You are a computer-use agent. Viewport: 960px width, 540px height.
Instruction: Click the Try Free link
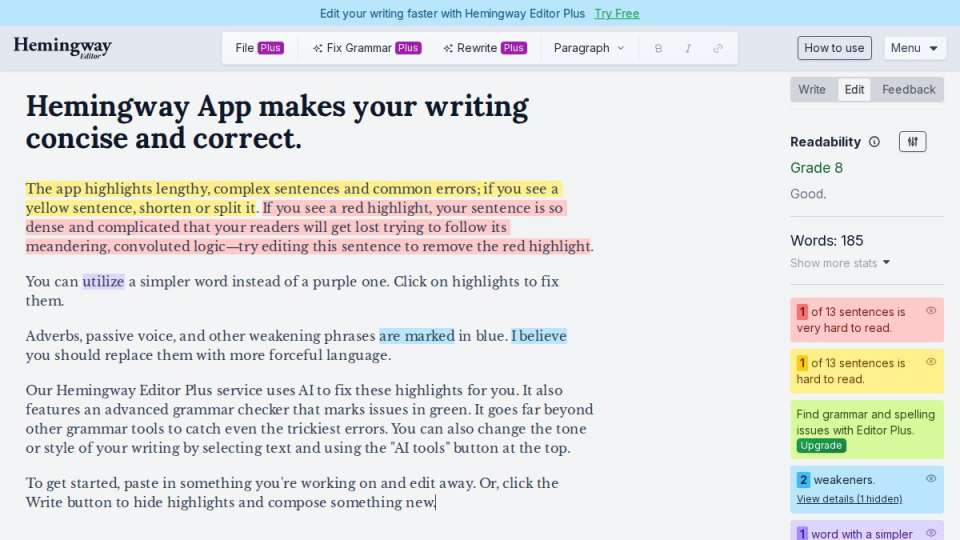tap(617, 13)
